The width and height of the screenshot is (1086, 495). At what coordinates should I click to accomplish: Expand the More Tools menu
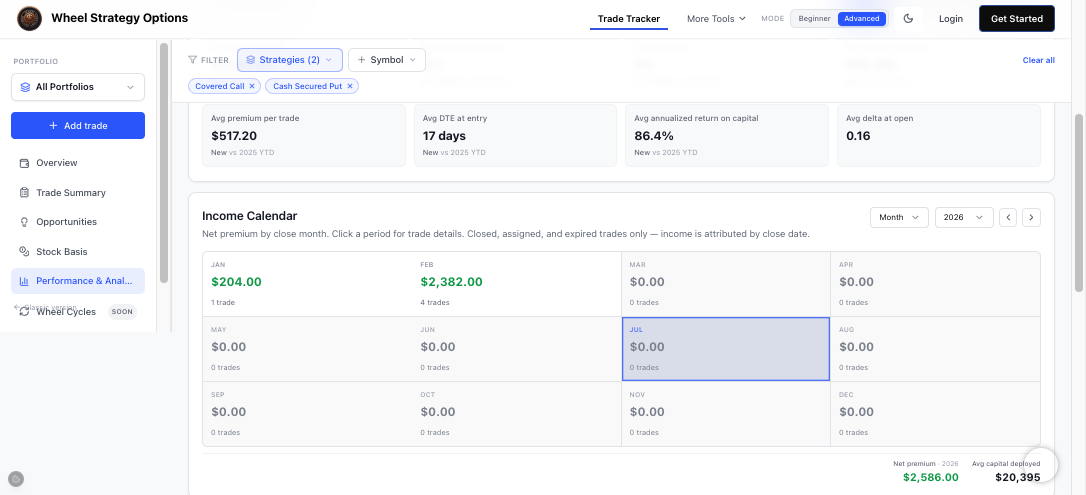pyautogui.click(x=716, y=19)
